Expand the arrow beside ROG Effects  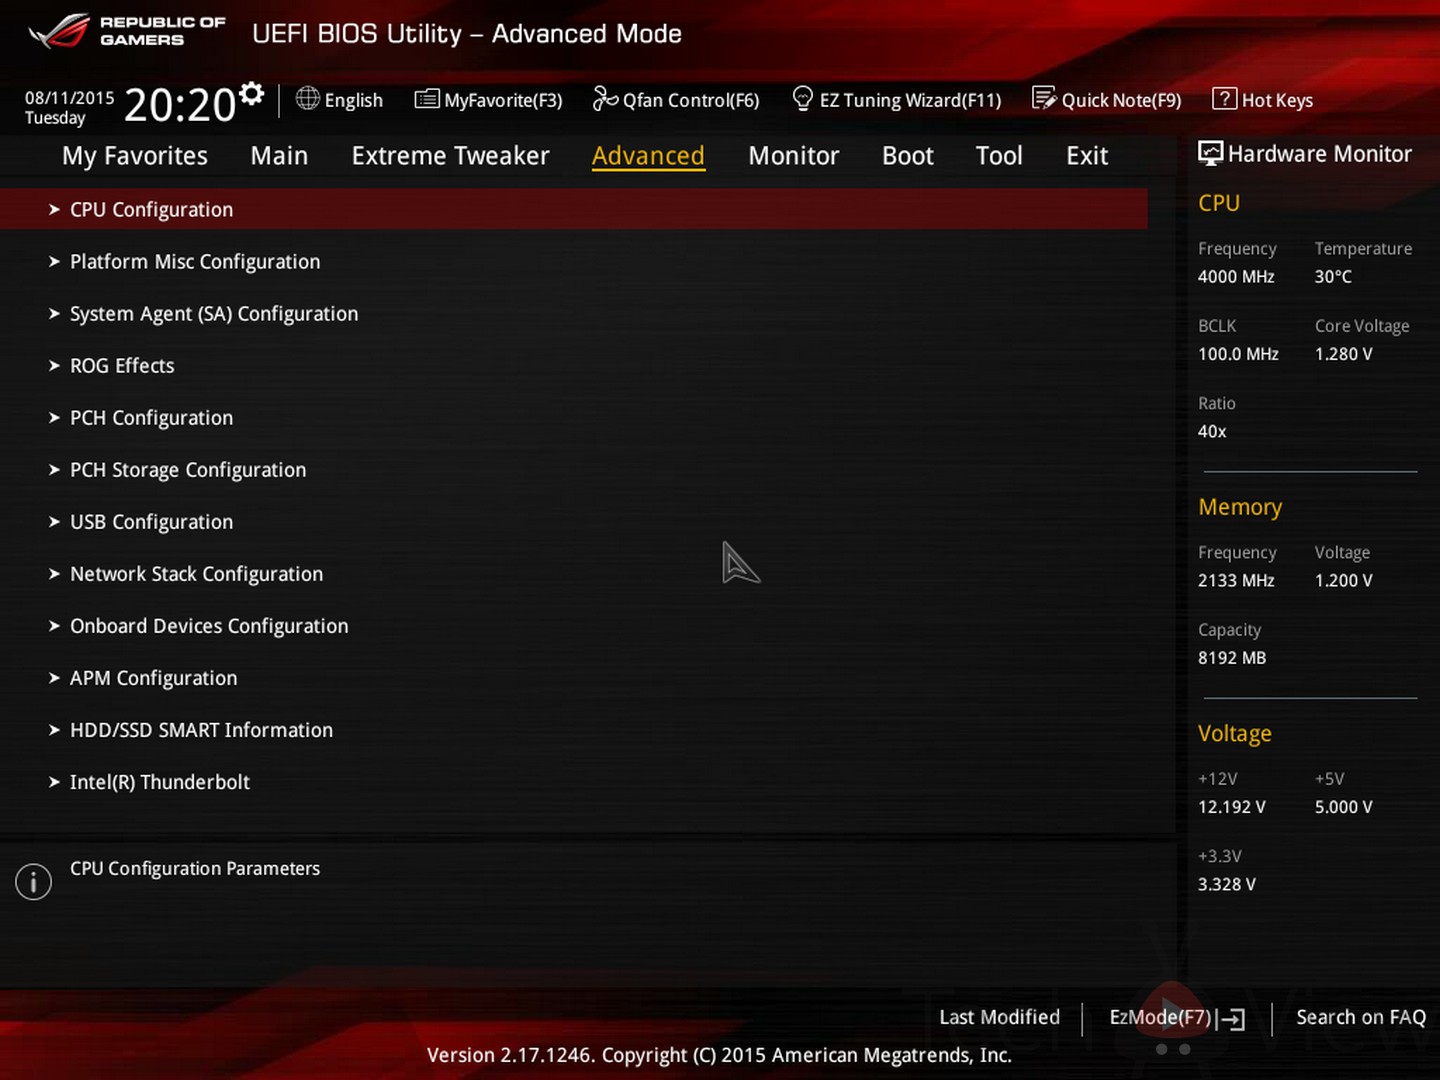tap(54, 365)
